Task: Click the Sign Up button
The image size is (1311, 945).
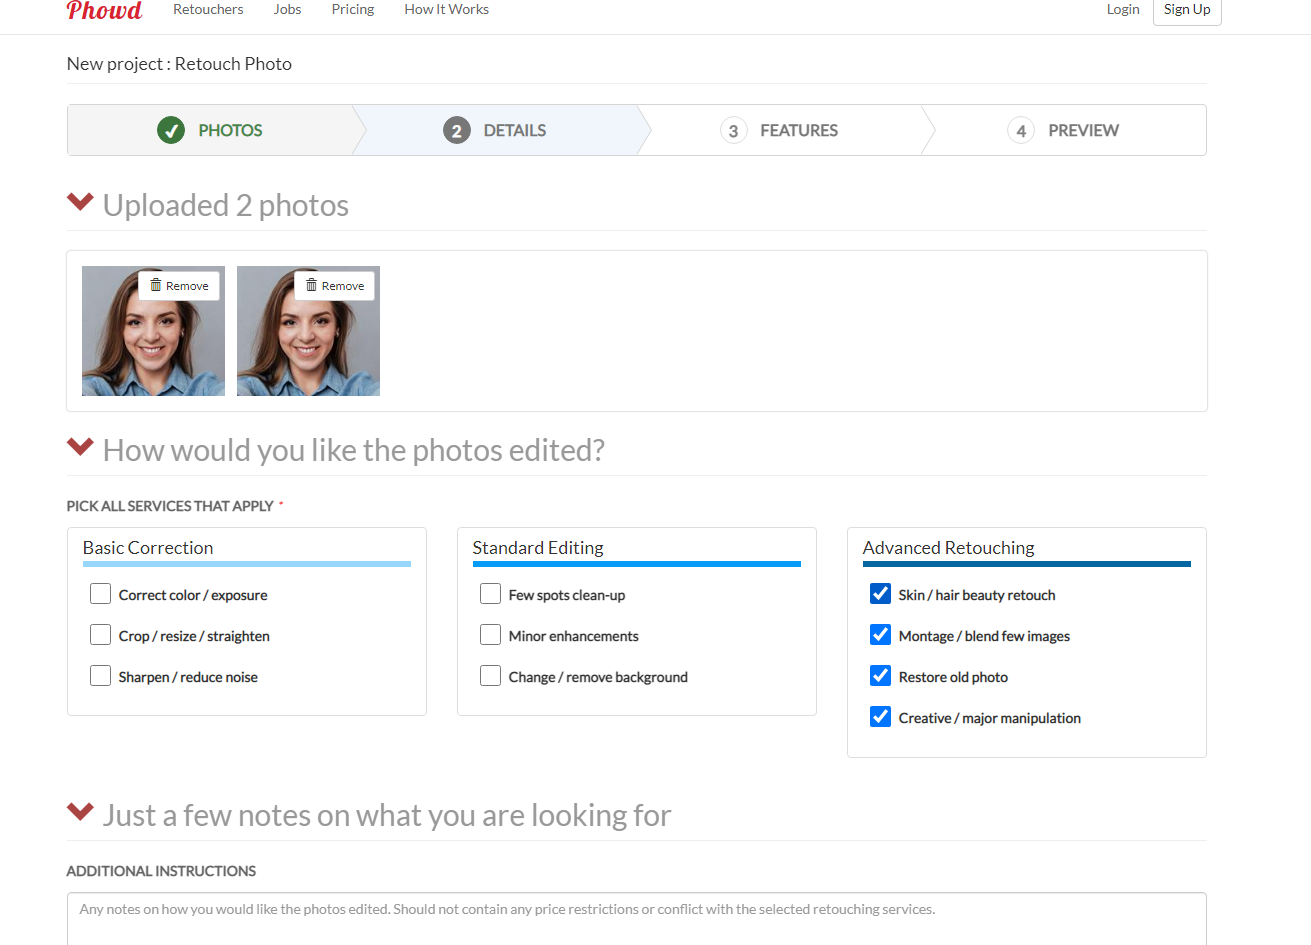Action: point(1186,10)
